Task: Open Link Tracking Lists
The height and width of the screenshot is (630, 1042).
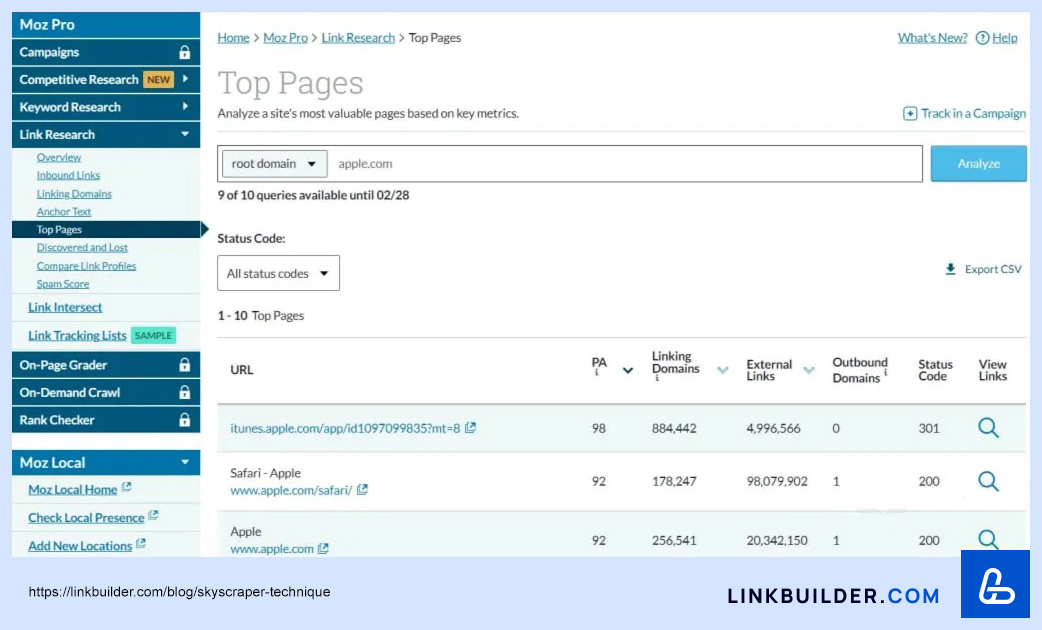Action: coord(77,336)
